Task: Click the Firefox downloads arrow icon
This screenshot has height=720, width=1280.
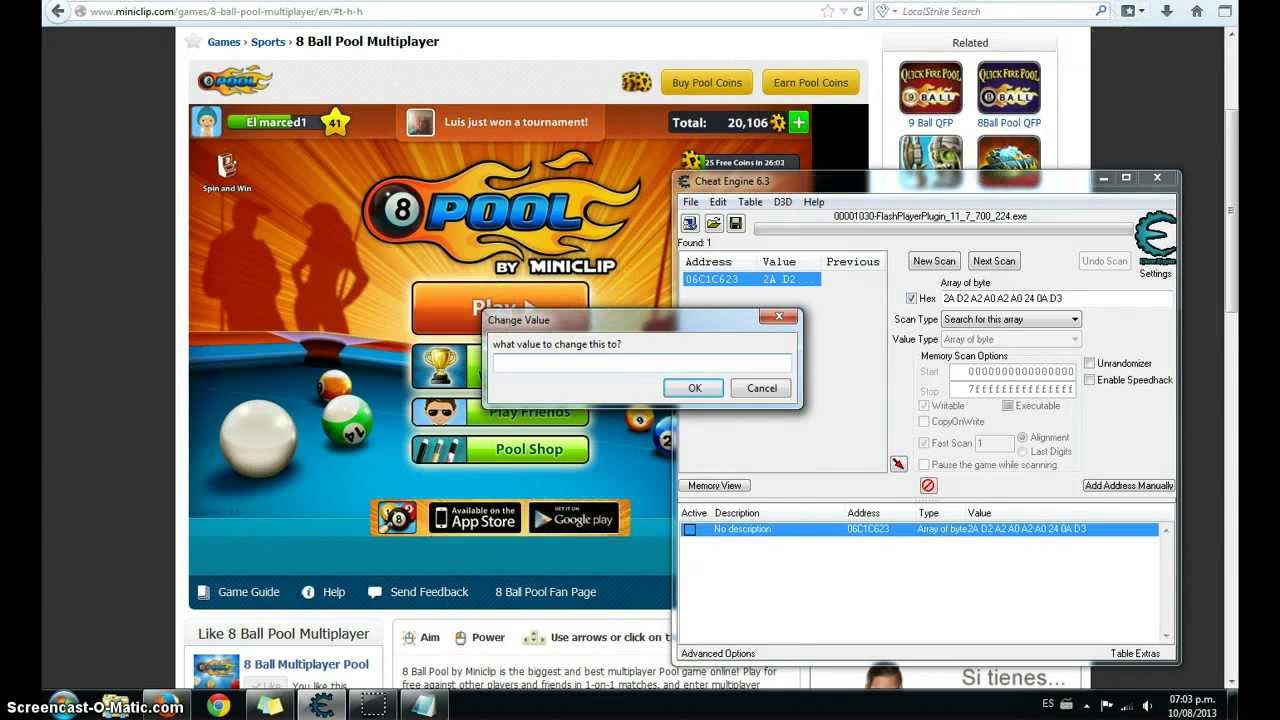Action: (1167, 11)
